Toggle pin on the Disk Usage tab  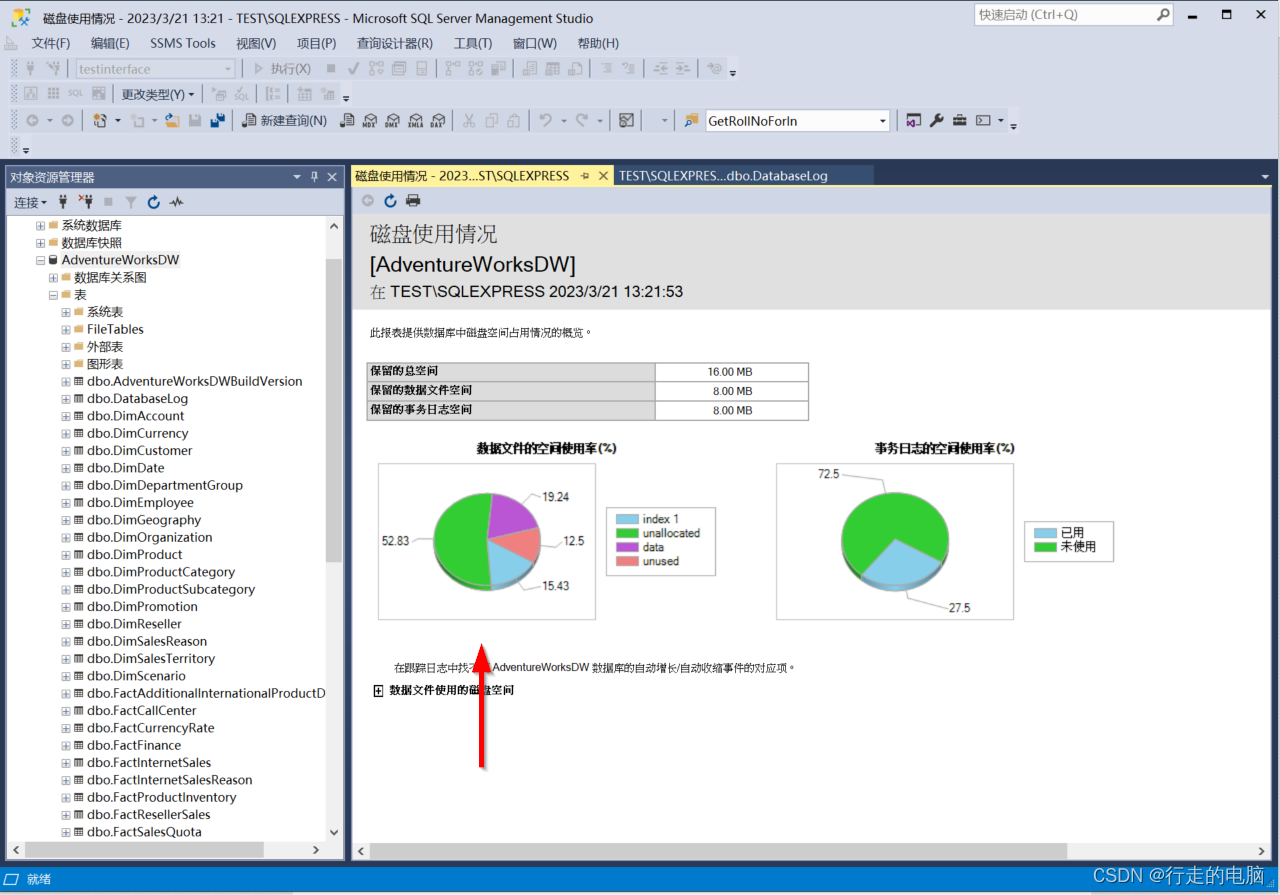point(585,176)
